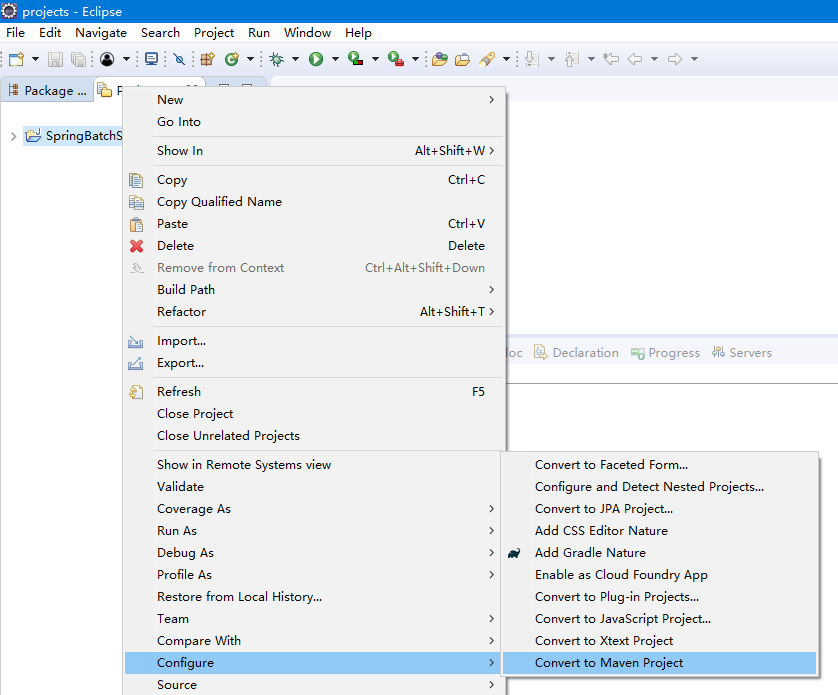Expand the SpringBatch project tree node
This screenshot has height=695, width=838.
13,136
